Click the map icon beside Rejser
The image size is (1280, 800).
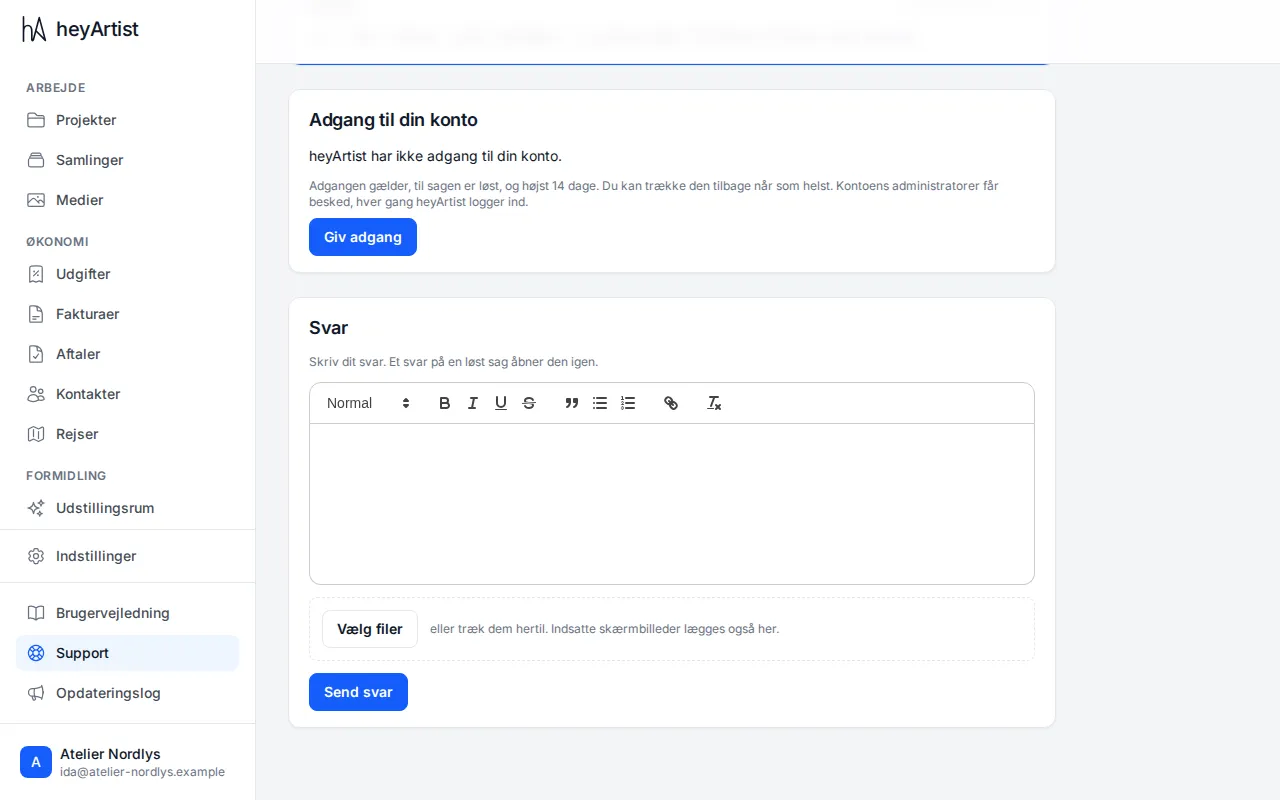[x=36, y=434]
